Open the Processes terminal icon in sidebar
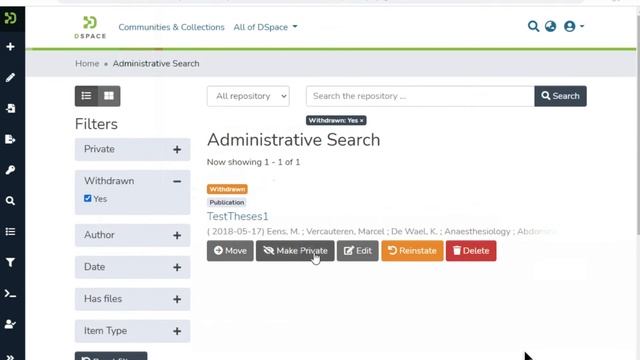This screenshot has height=360, width=640. tap(10, 293)
